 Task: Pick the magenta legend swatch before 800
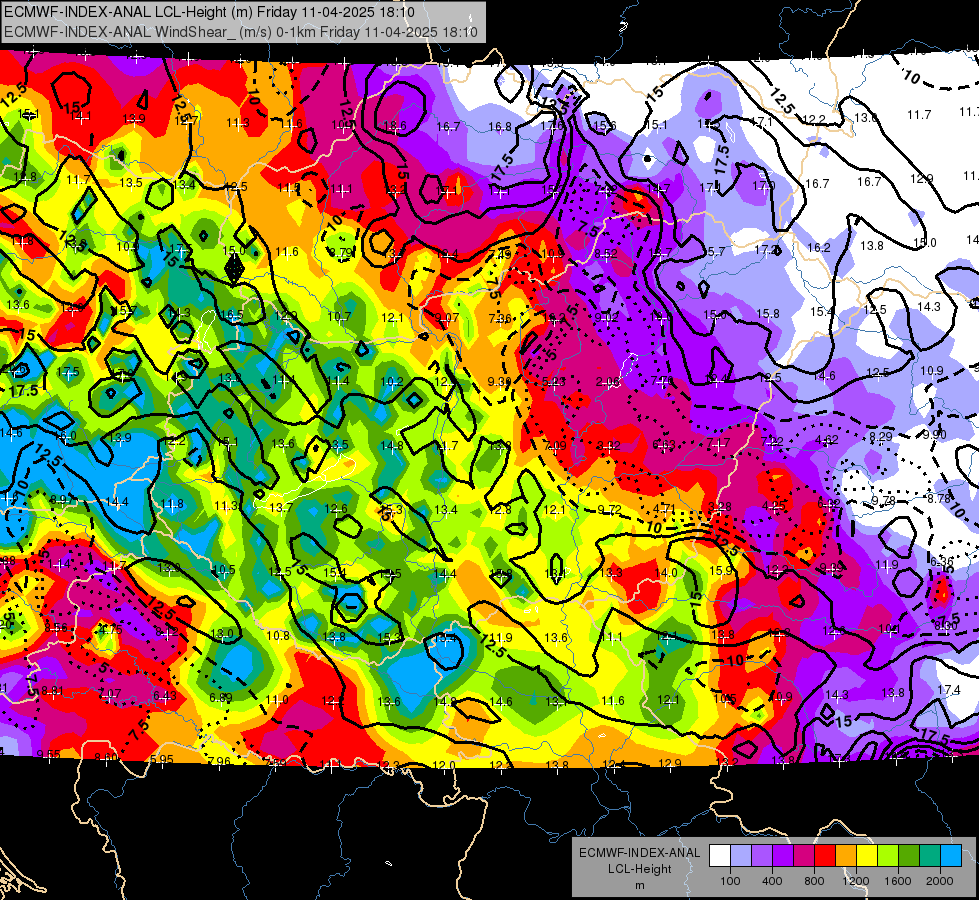tap(804, 856)
